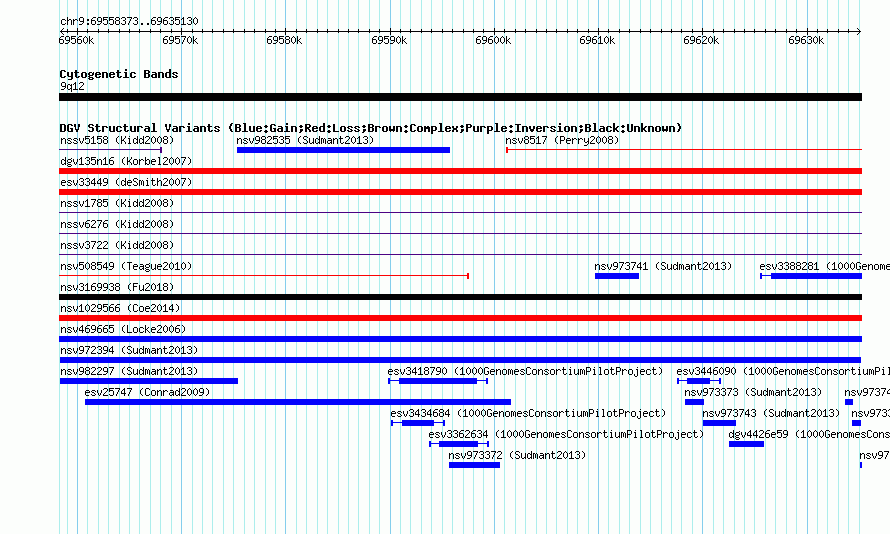Open the nsv973743 (Sudmant2013) label
The image size is (890, 534).
click(771, 413)
